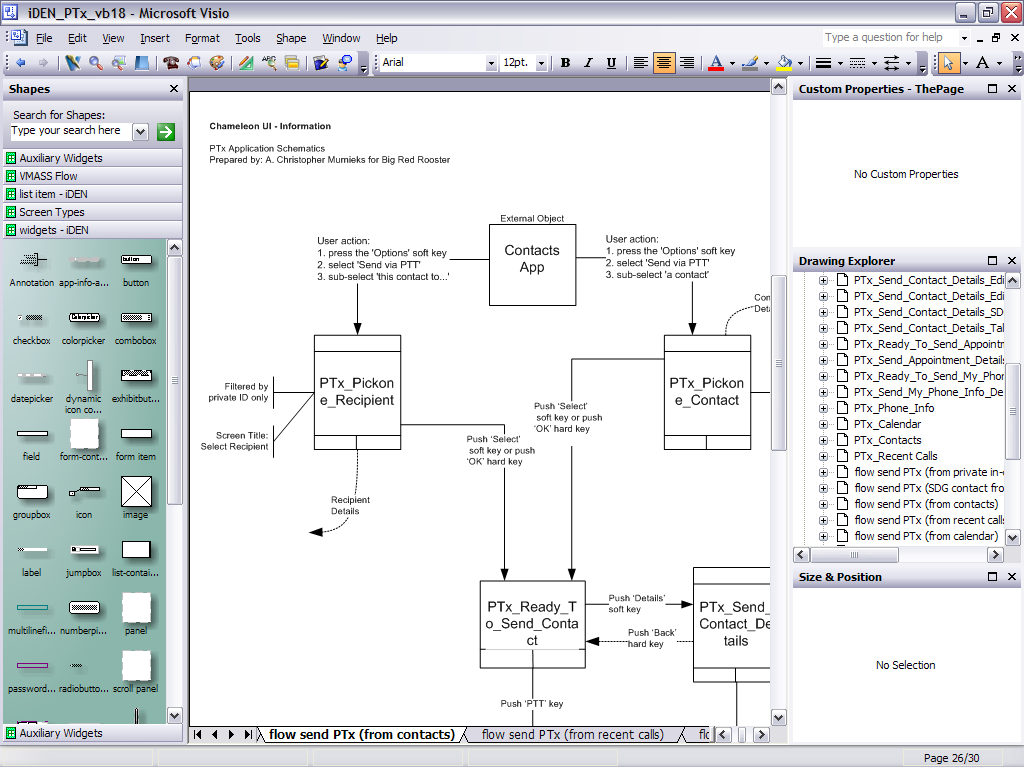Viewport: 1024px width, 768px height.
Task: Open the File menu
Action: [44, 39]
